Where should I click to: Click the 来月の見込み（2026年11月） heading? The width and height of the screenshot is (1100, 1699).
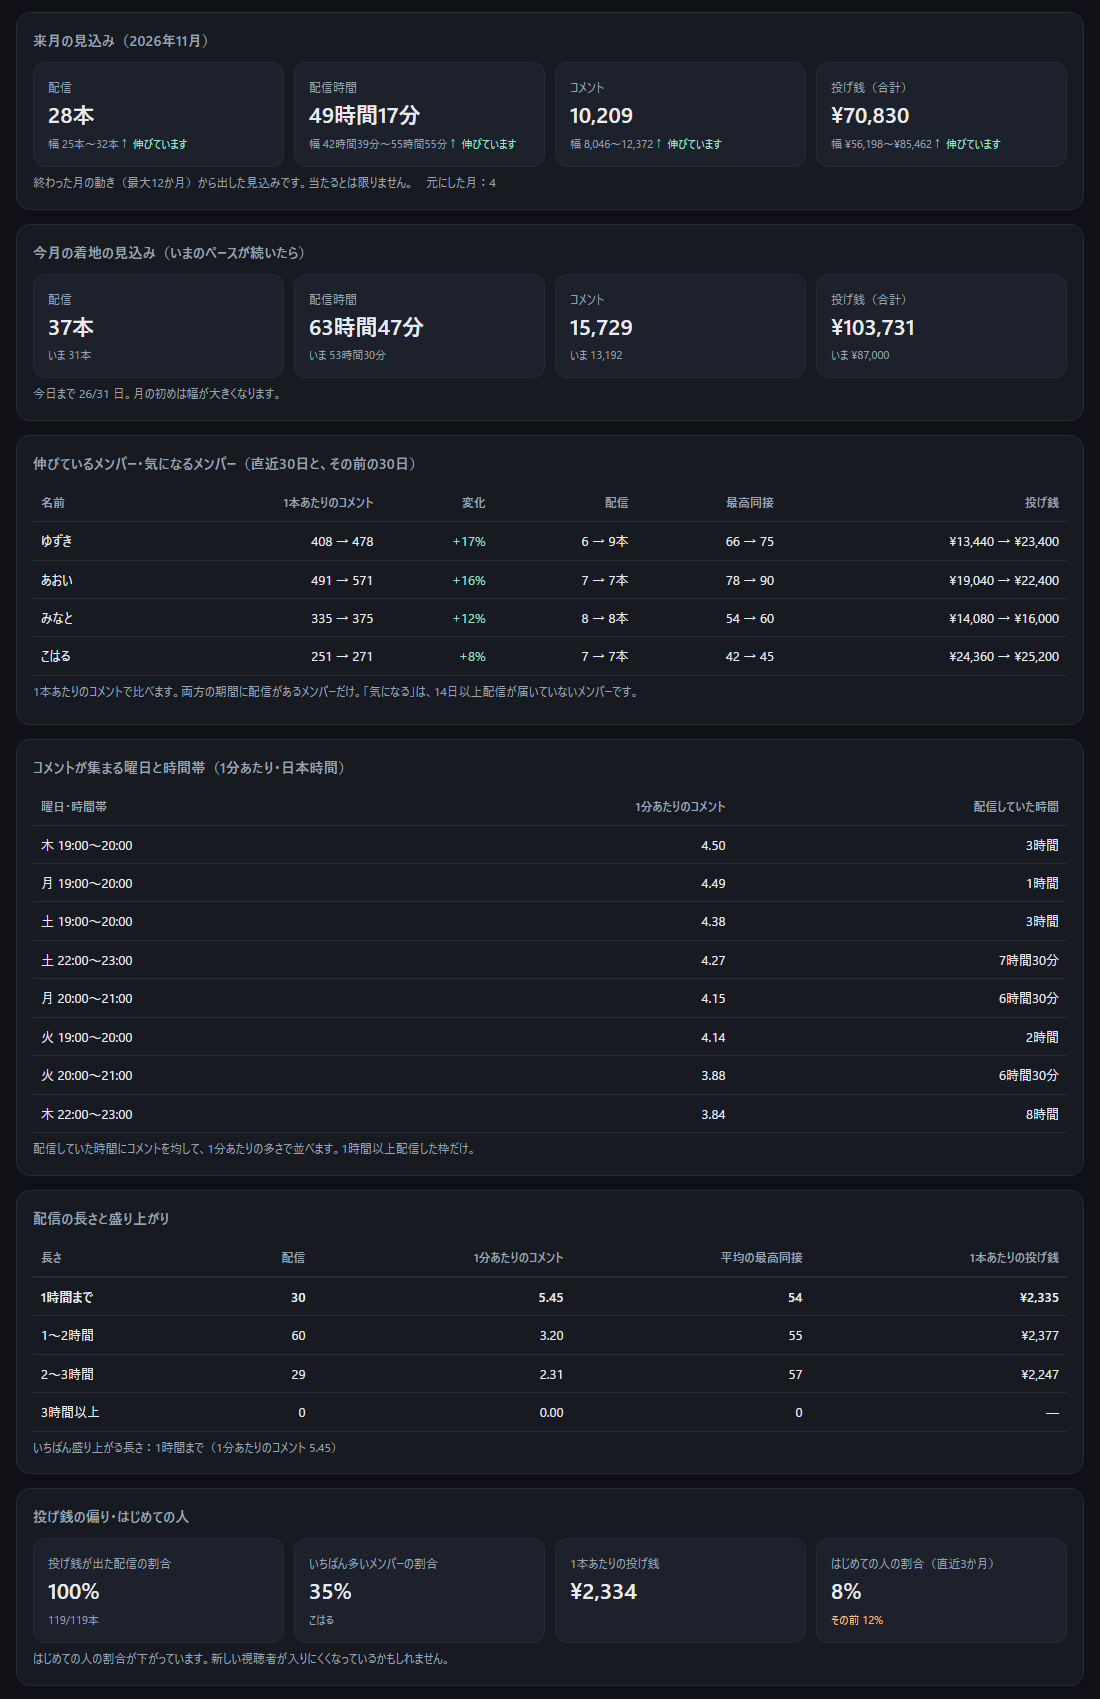coord(121,41)
